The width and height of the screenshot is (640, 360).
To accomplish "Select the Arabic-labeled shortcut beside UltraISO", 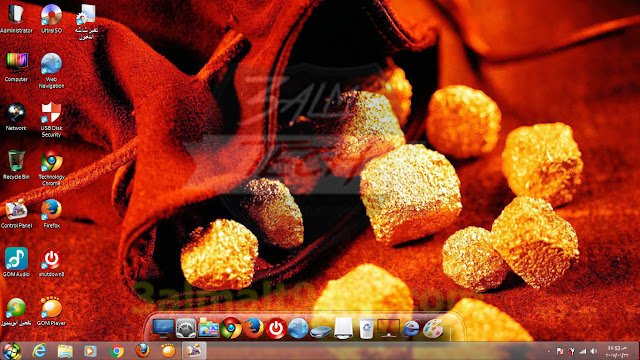I will [x=87, y=21].
